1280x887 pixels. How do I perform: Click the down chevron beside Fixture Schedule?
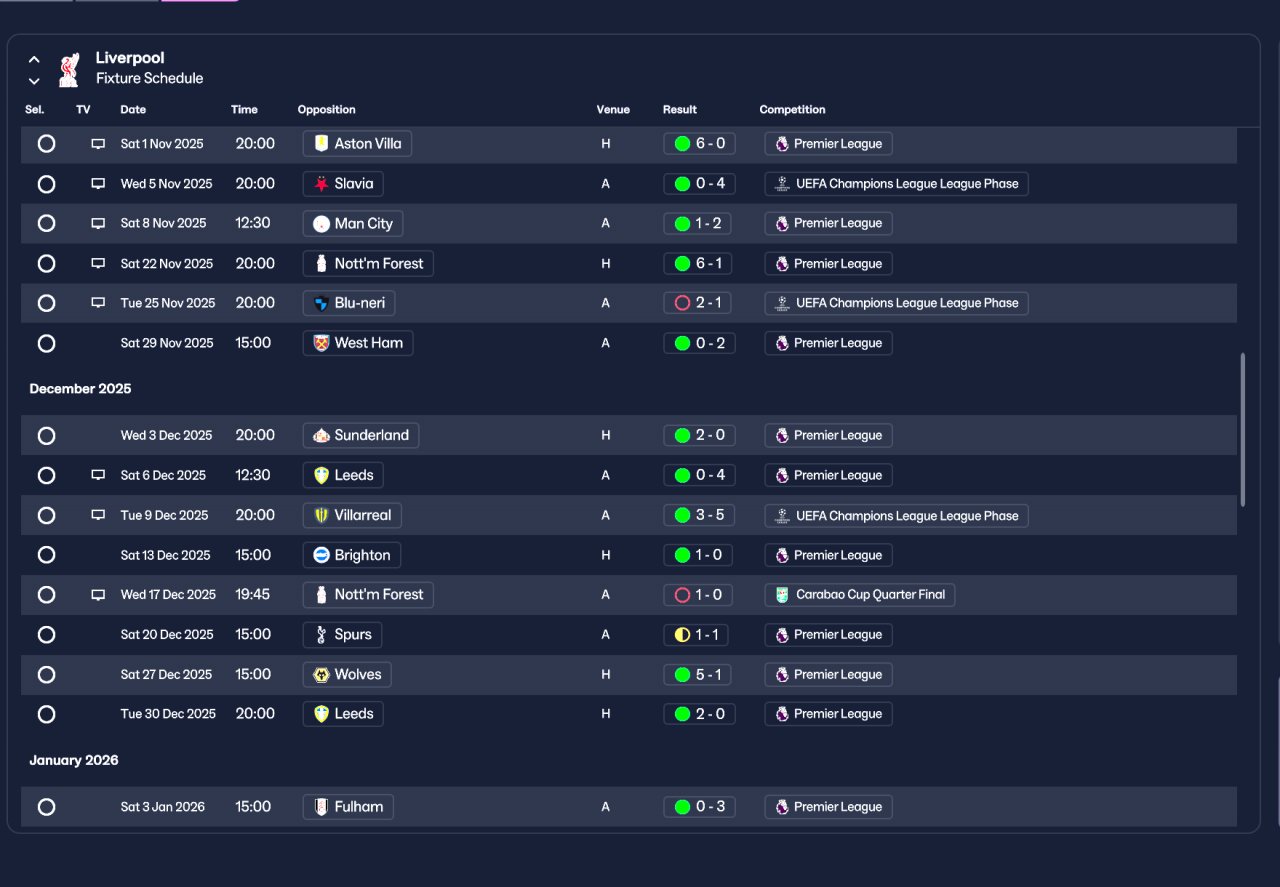point(34,81)
